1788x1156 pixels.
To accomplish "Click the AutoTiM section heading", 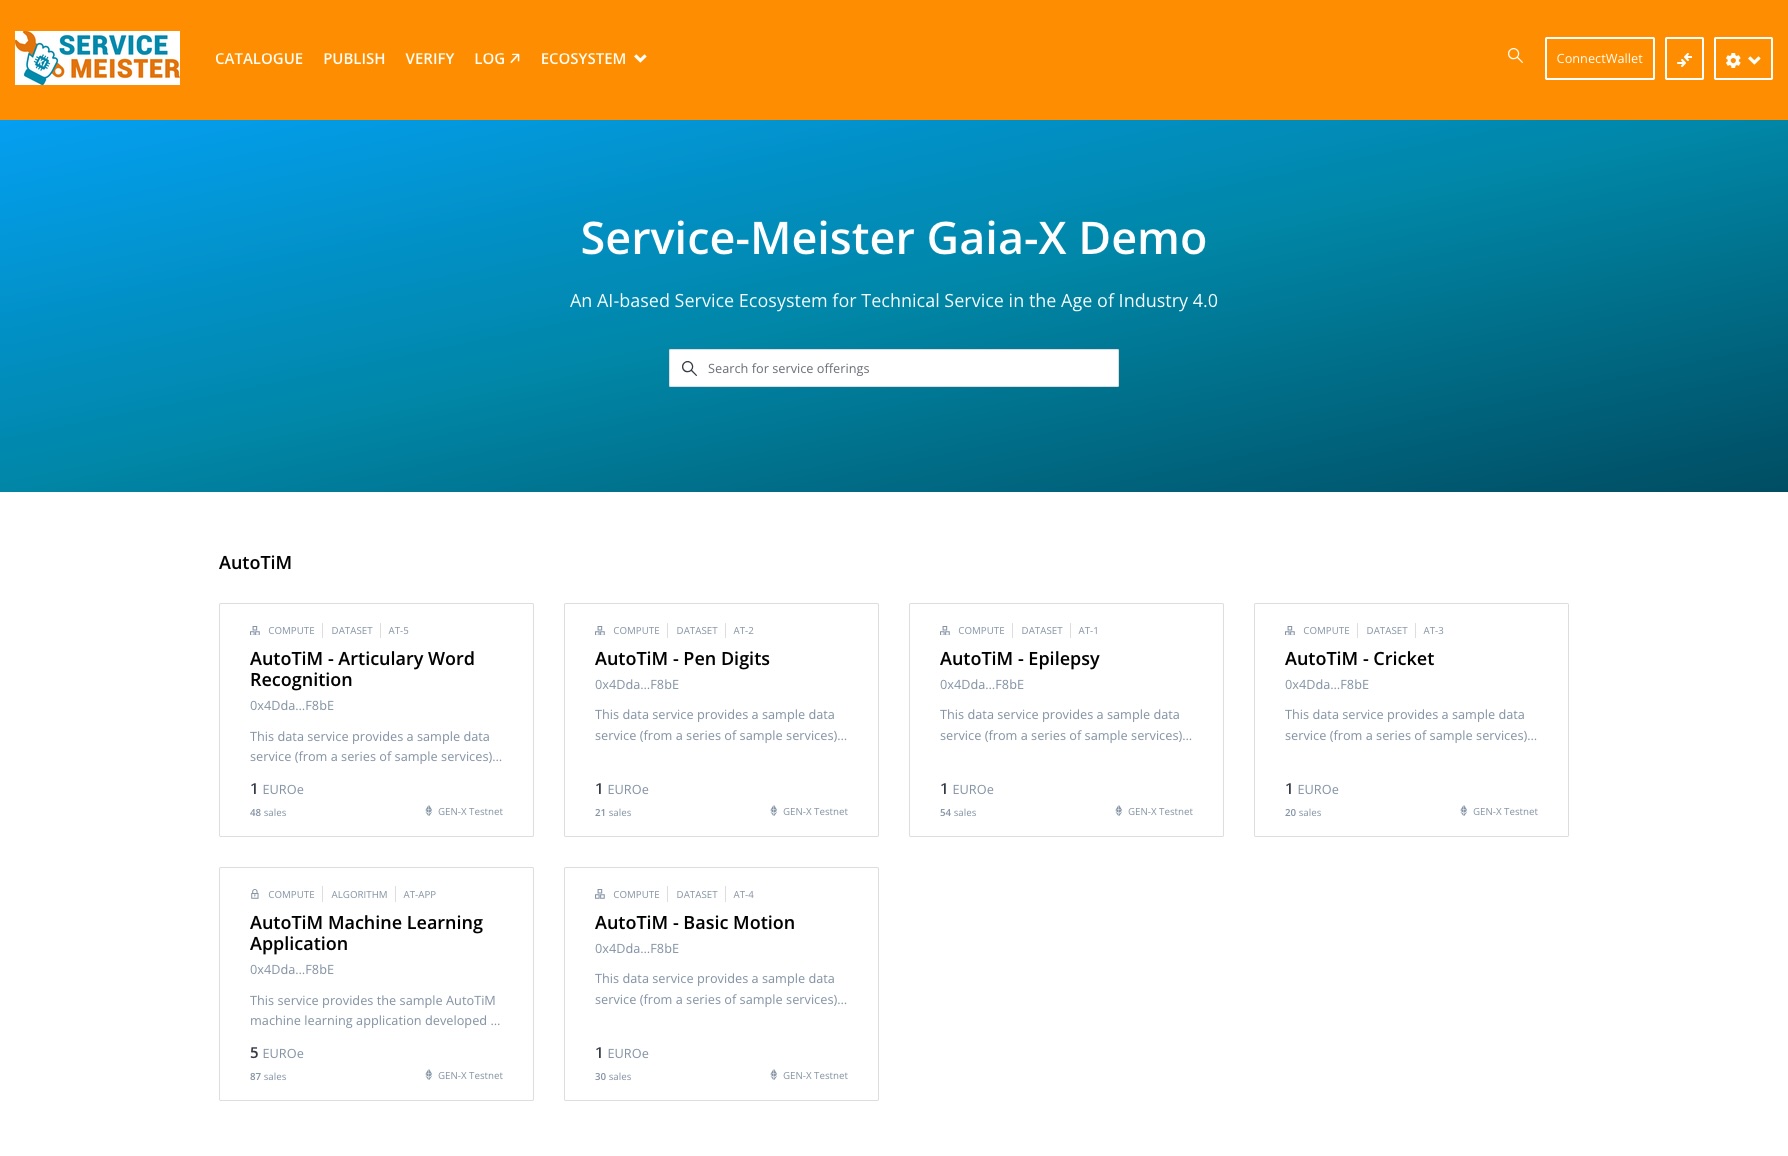I will coord(255,563).
